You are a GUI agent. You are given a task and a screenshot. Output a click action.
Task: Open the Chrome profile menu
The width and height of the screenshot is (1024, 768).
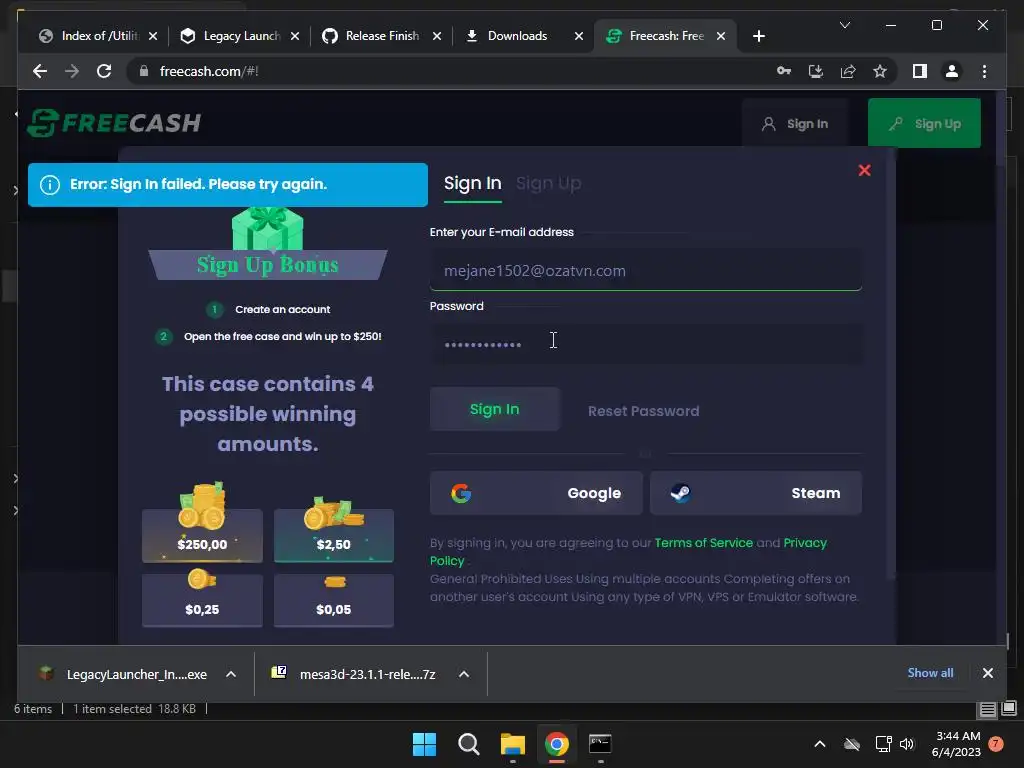pos(952,71)
